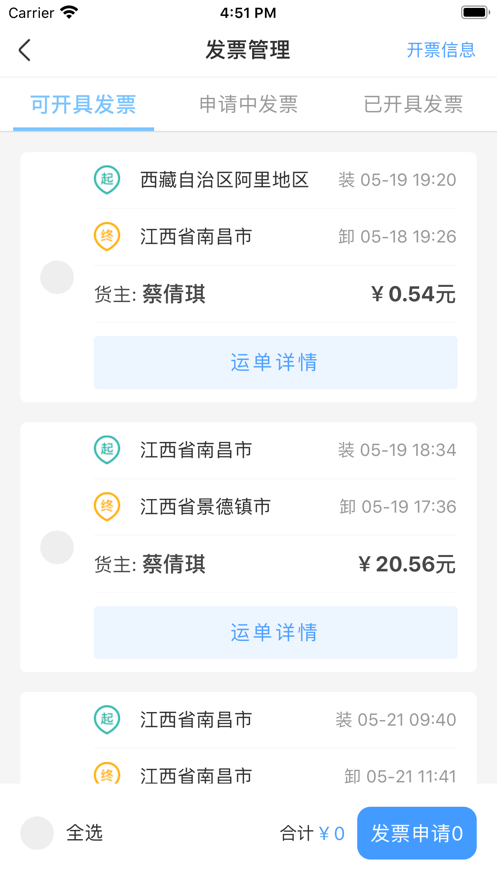Open 开票信息 link in header
Screen dimensions: 497x883
click(441, 50)
